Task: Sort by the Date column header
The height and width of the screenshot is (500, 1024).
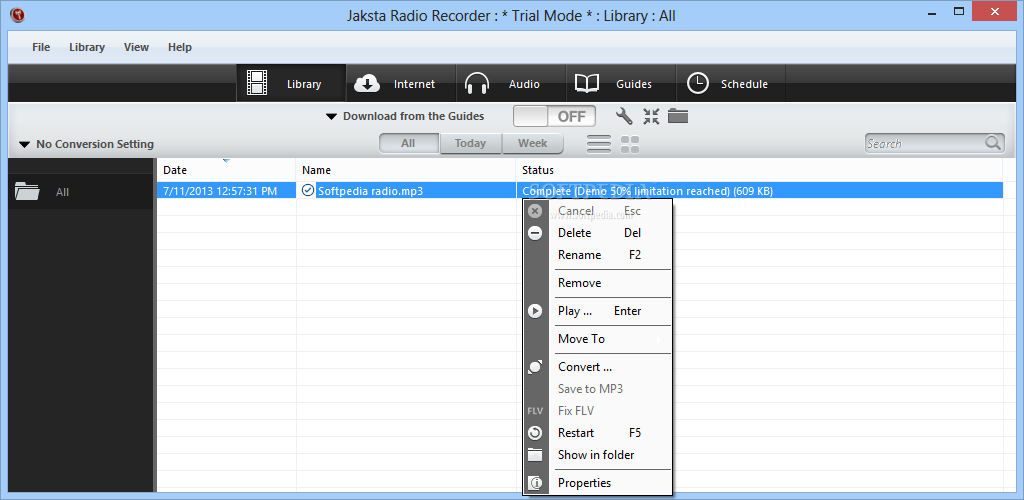Action: [226, 170]
